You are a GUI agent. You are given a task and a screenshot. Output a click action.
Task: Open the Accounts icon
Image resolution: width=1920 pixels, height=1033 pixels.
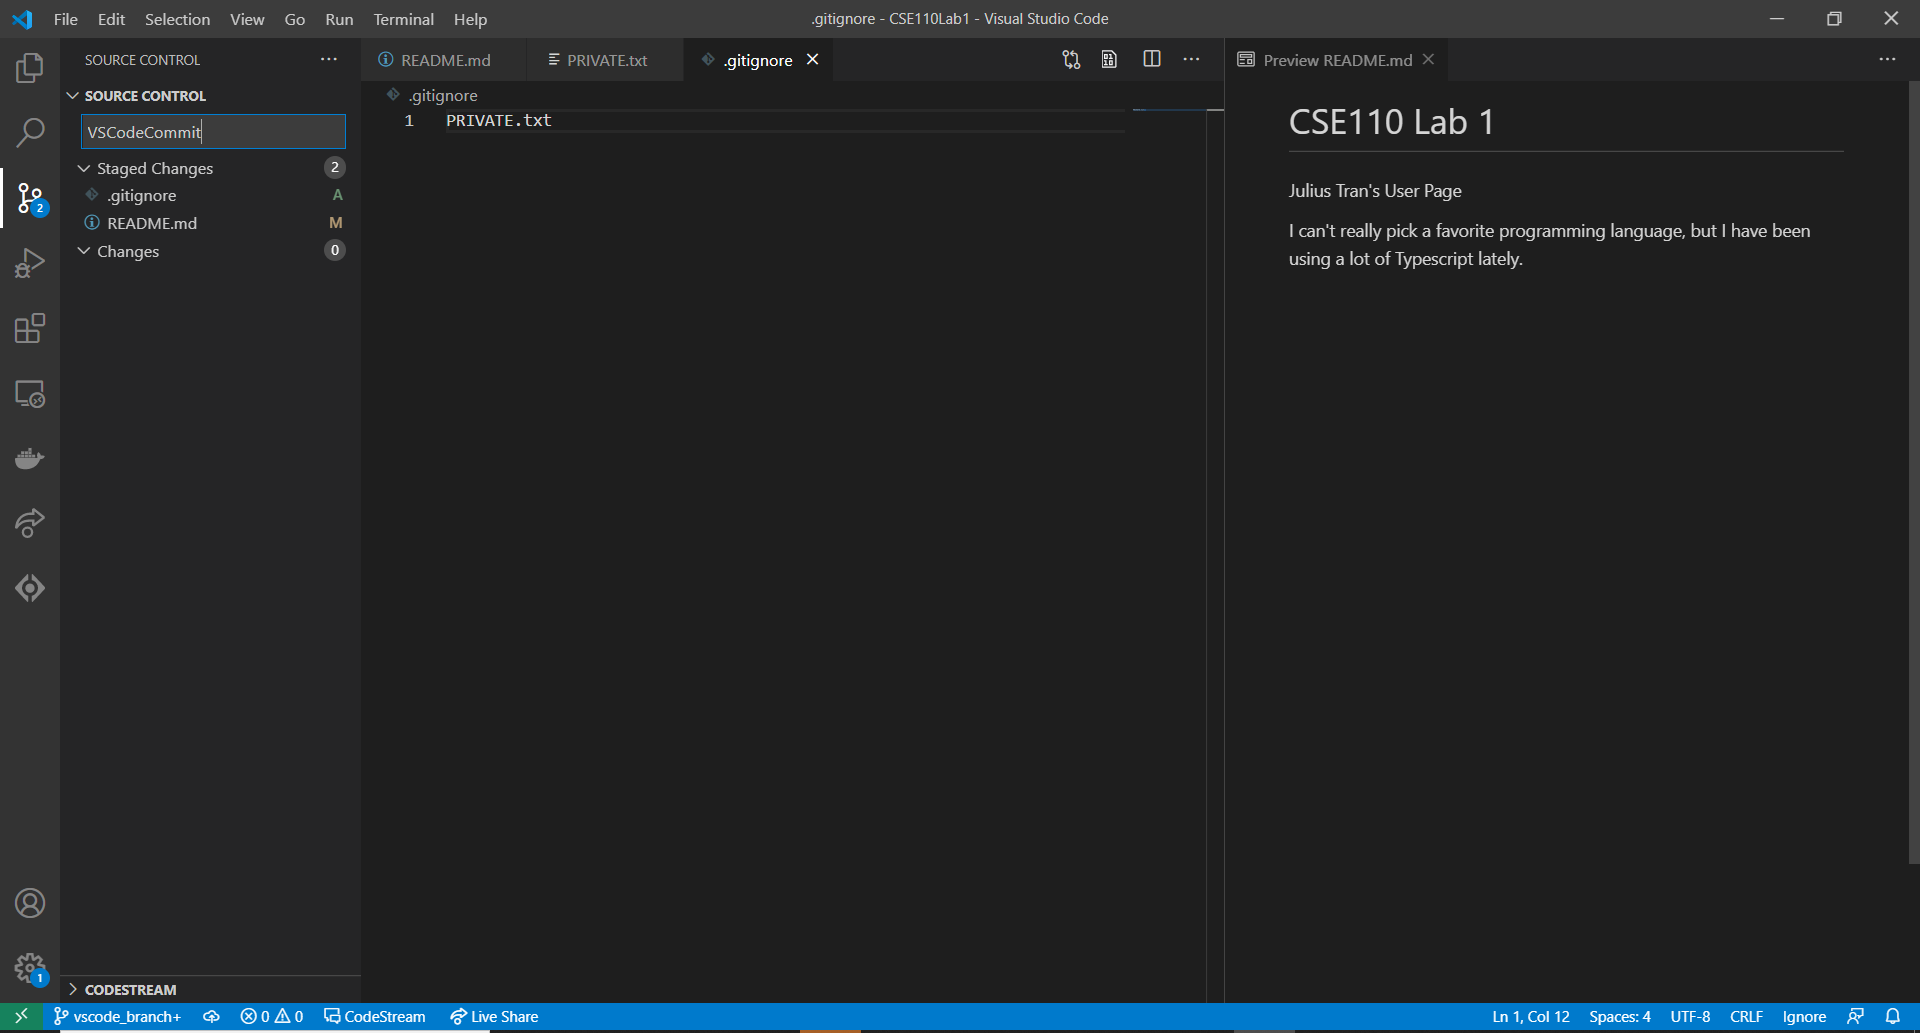tap(30, 902)
